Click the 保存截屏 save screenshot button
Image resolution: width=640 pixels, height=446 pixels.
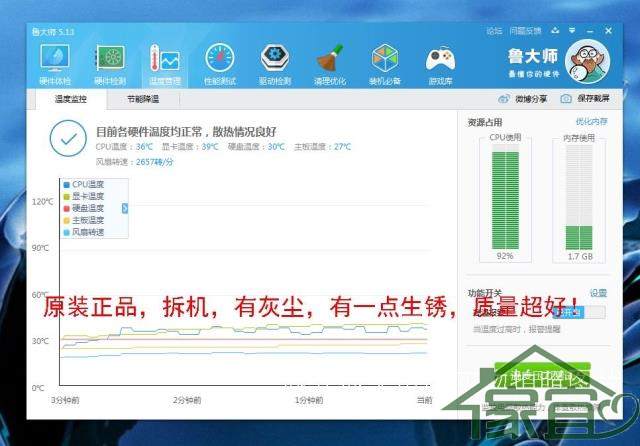coord(593,98)
